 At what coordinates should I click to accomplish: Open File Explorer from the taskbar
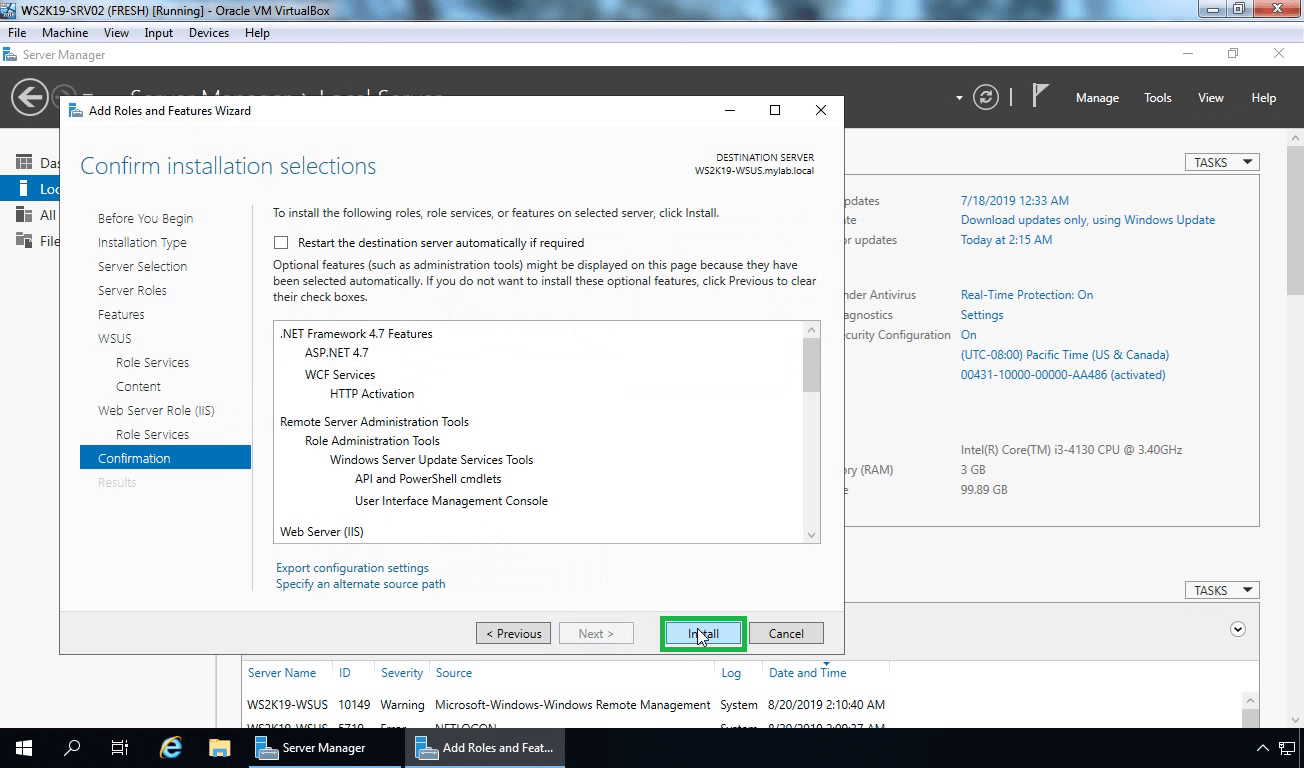coord(220,747)
